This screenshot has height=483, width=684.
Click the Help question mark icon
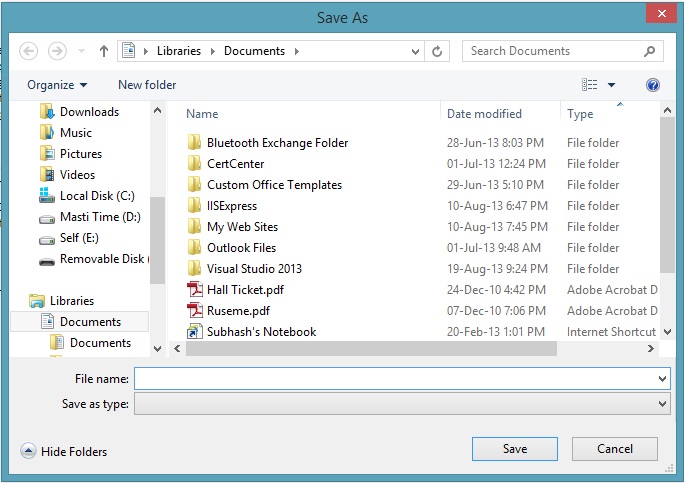(653, 85)
